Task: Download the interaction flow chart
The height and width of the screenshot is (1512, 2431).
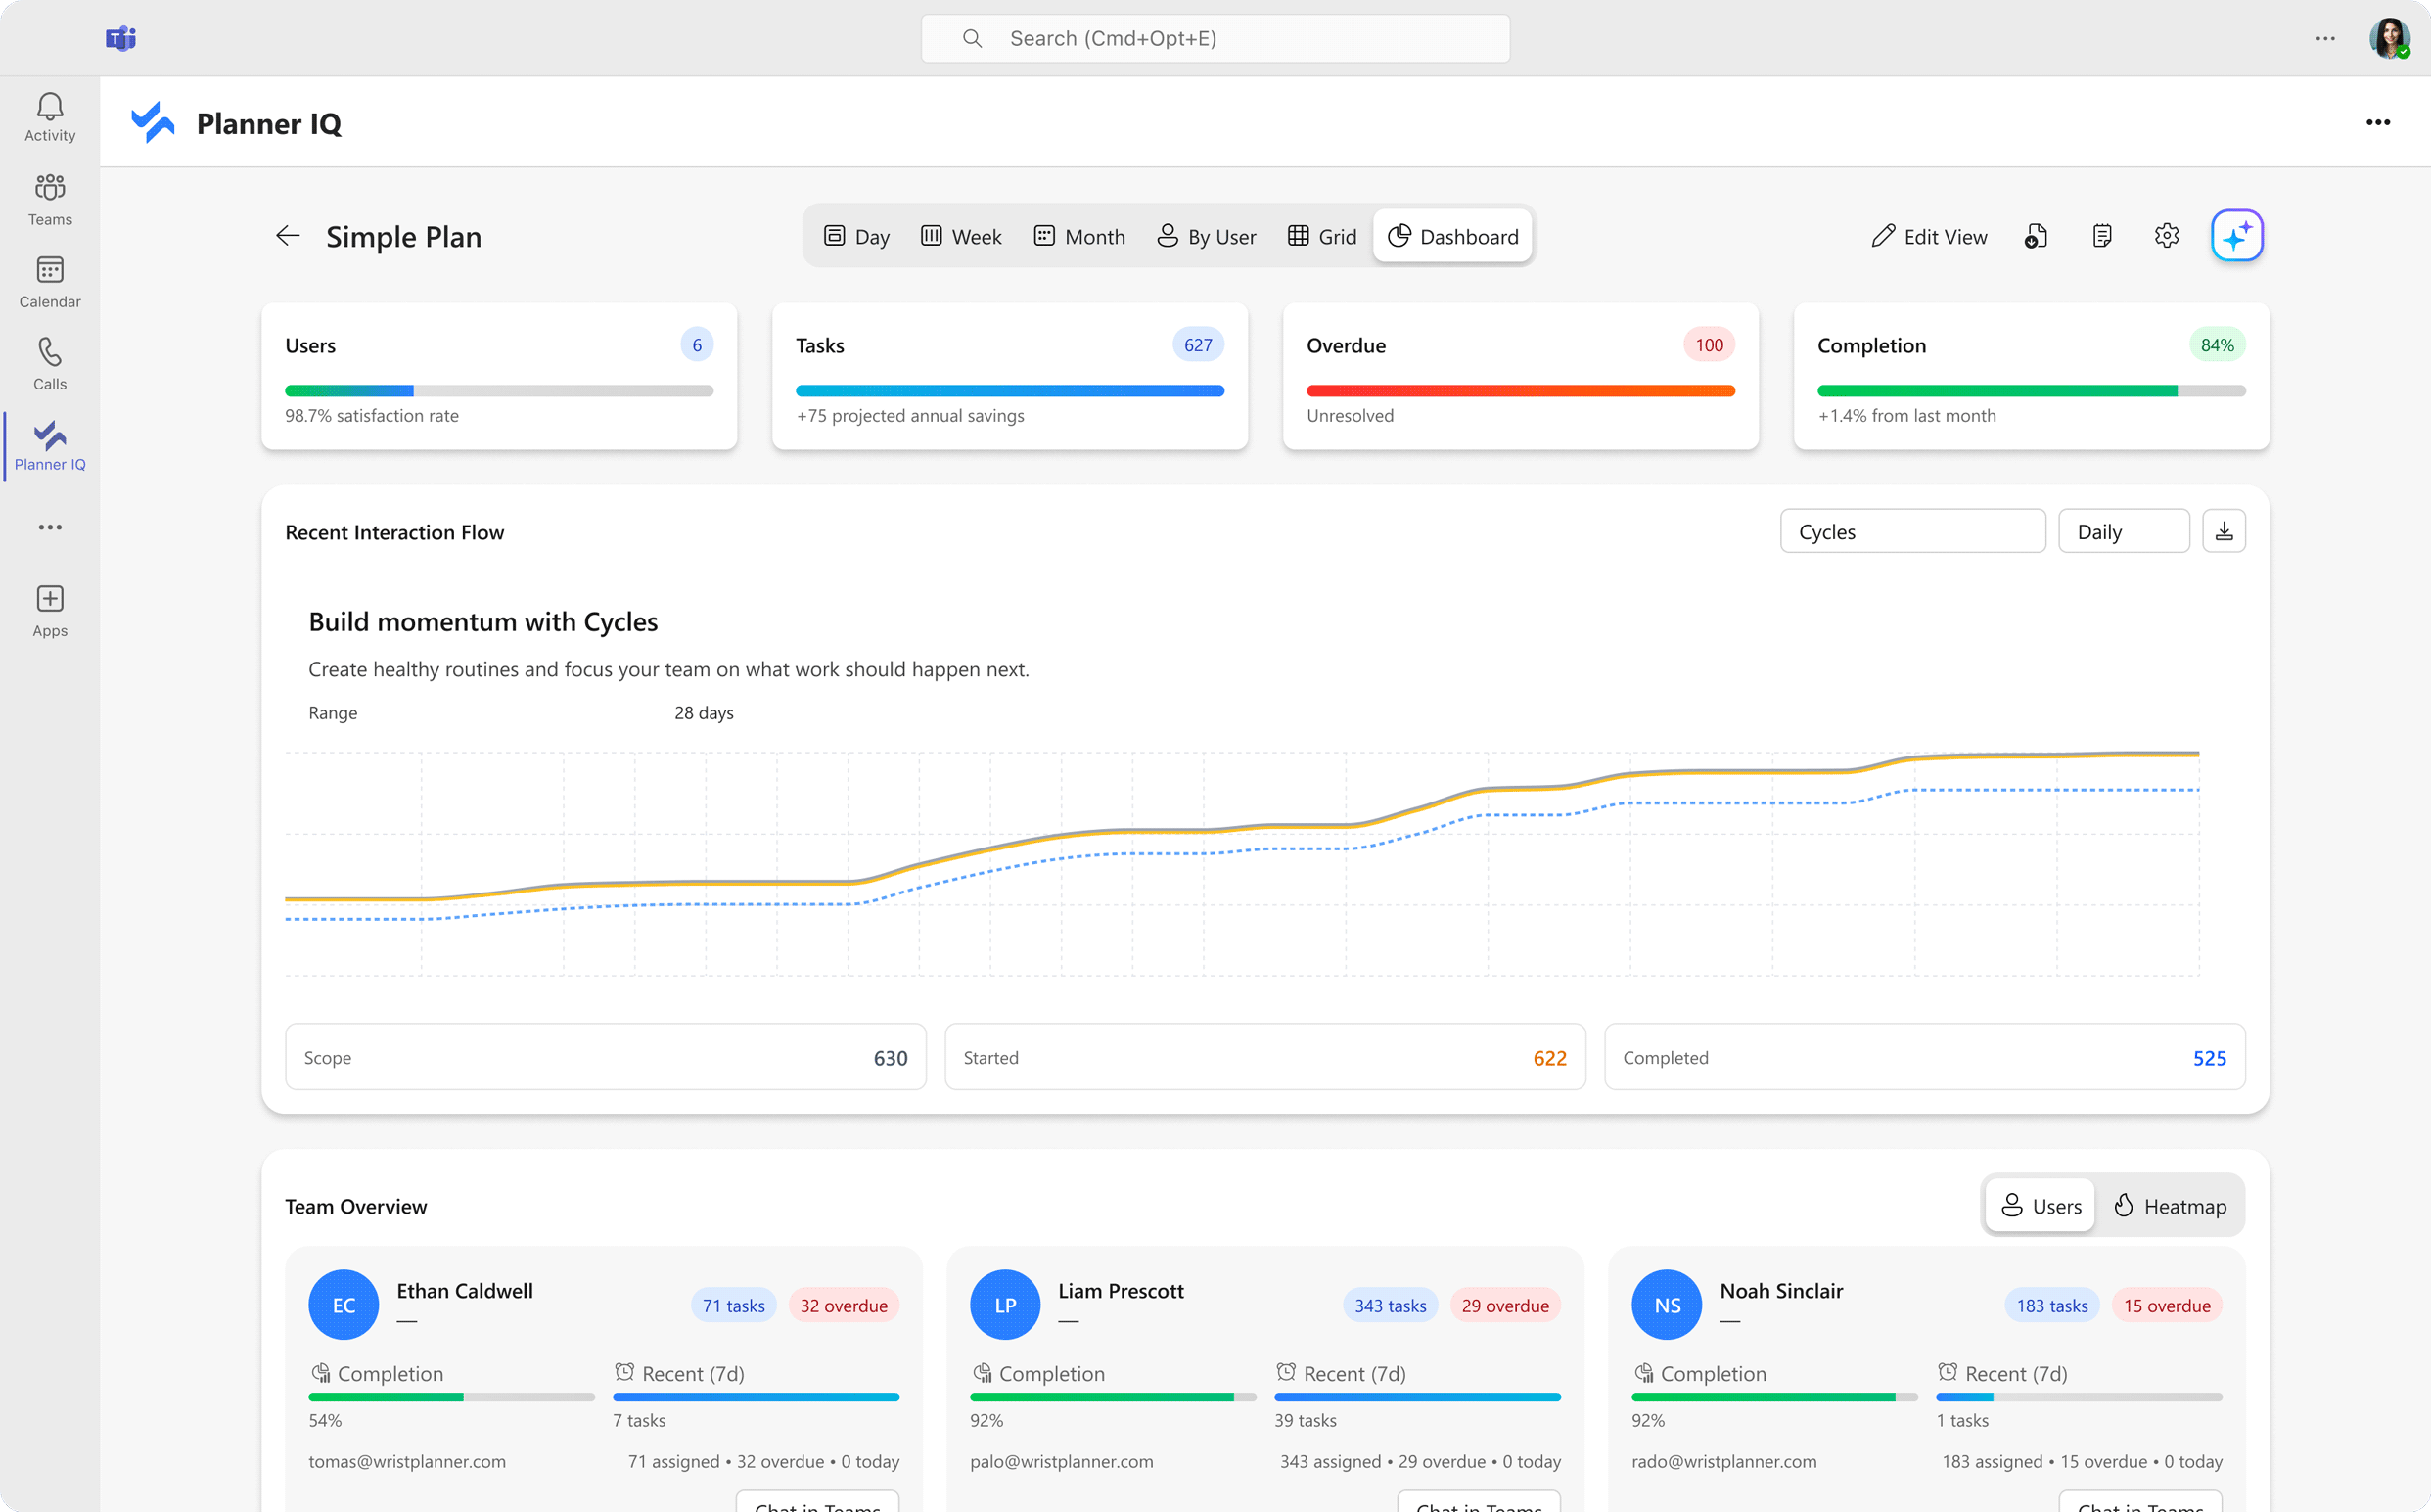Action: click(x=2224, y=531)
